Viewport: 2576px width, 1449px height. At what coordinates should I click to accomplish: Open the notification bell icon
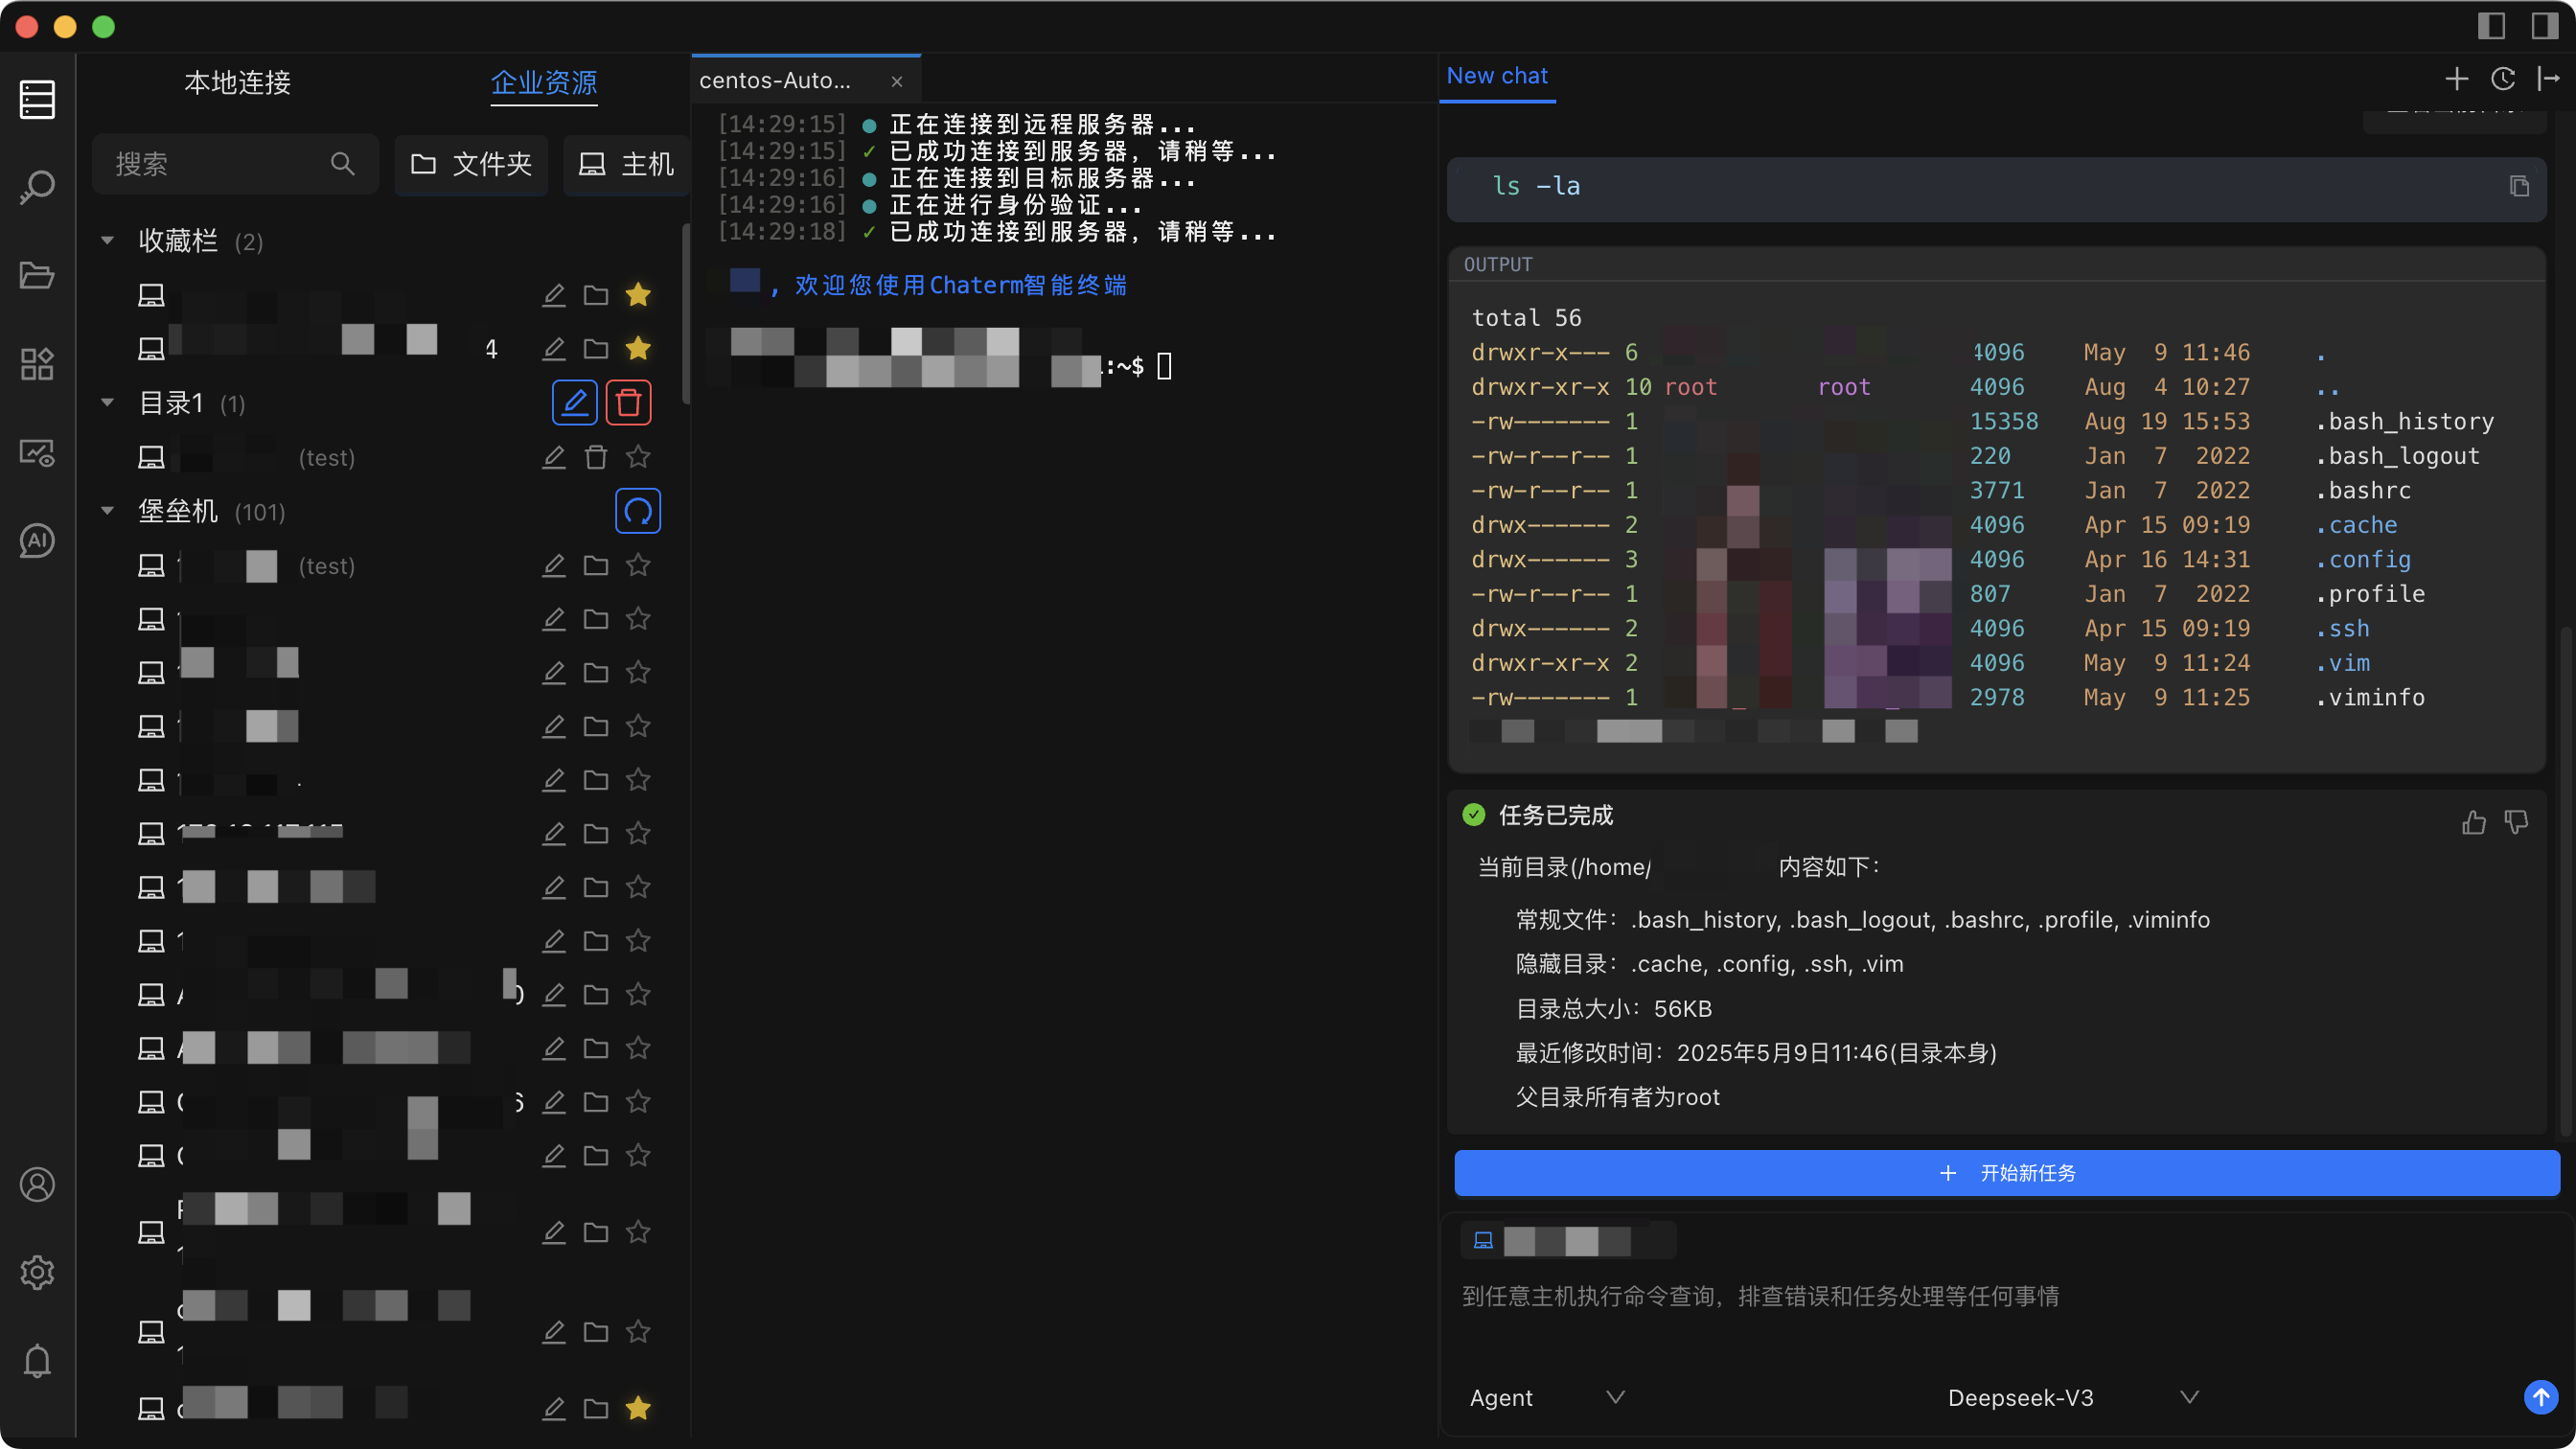37,1360
